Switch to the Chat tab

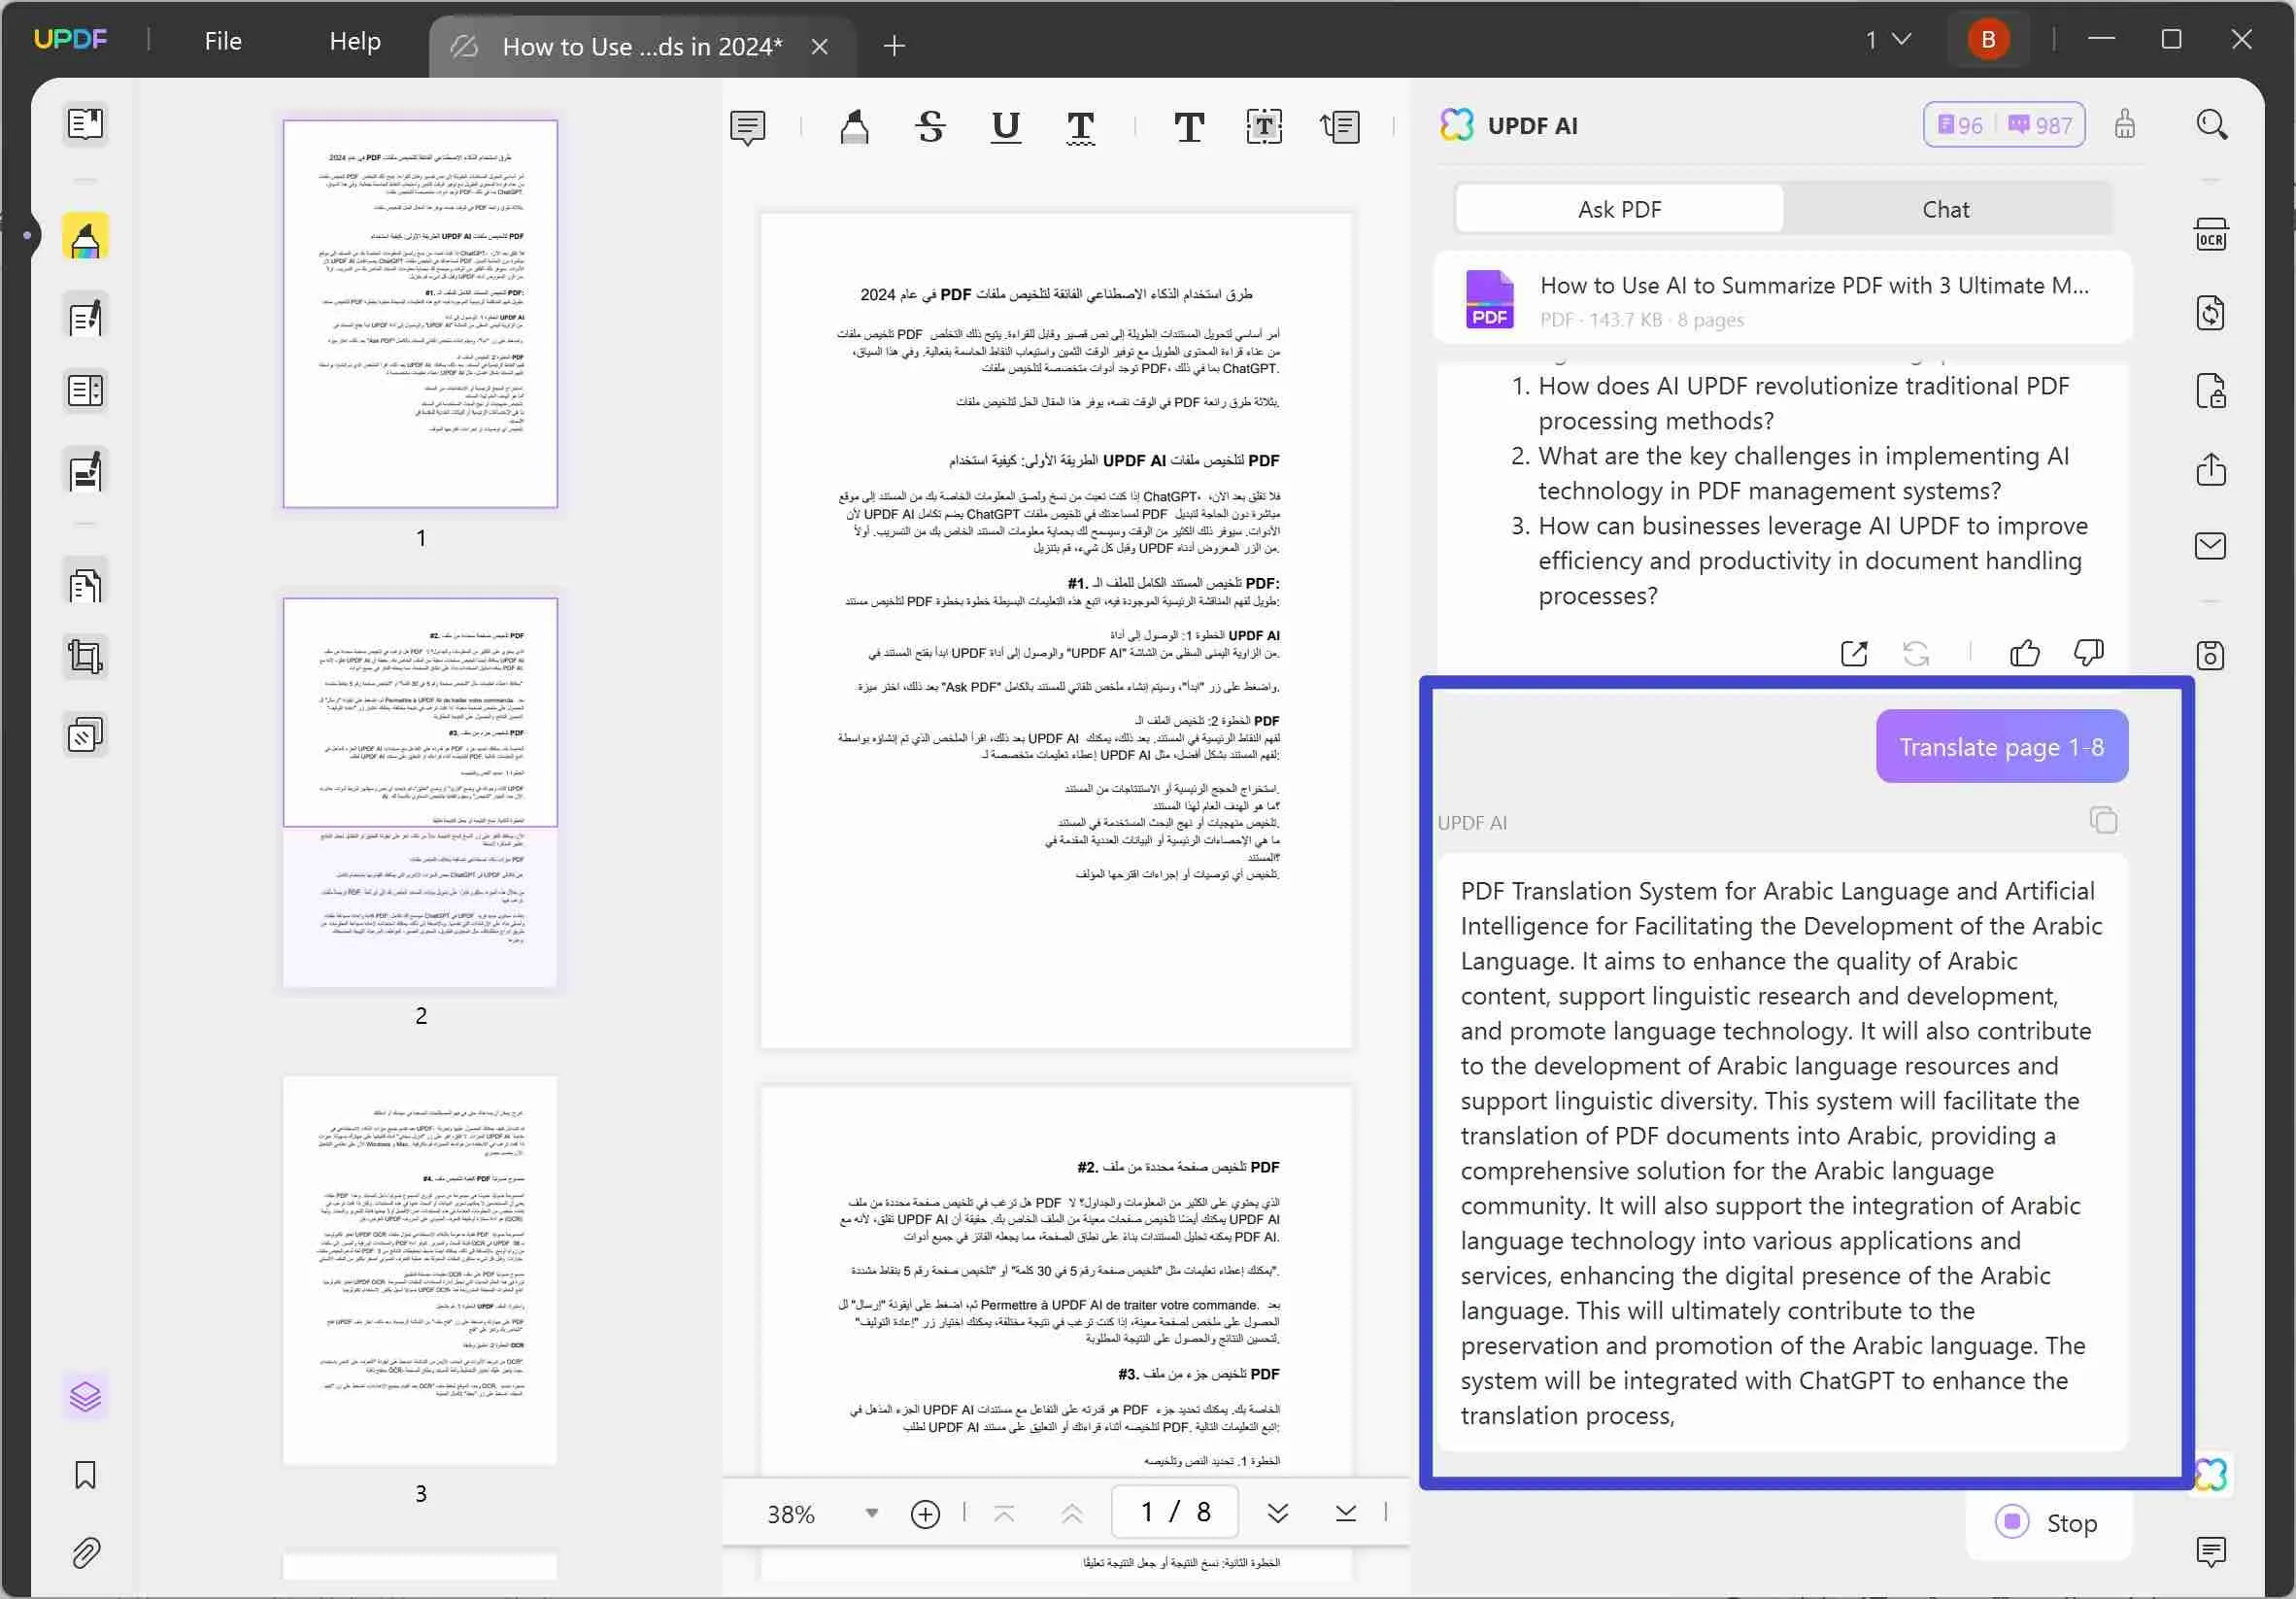[x=1945, y=208]
